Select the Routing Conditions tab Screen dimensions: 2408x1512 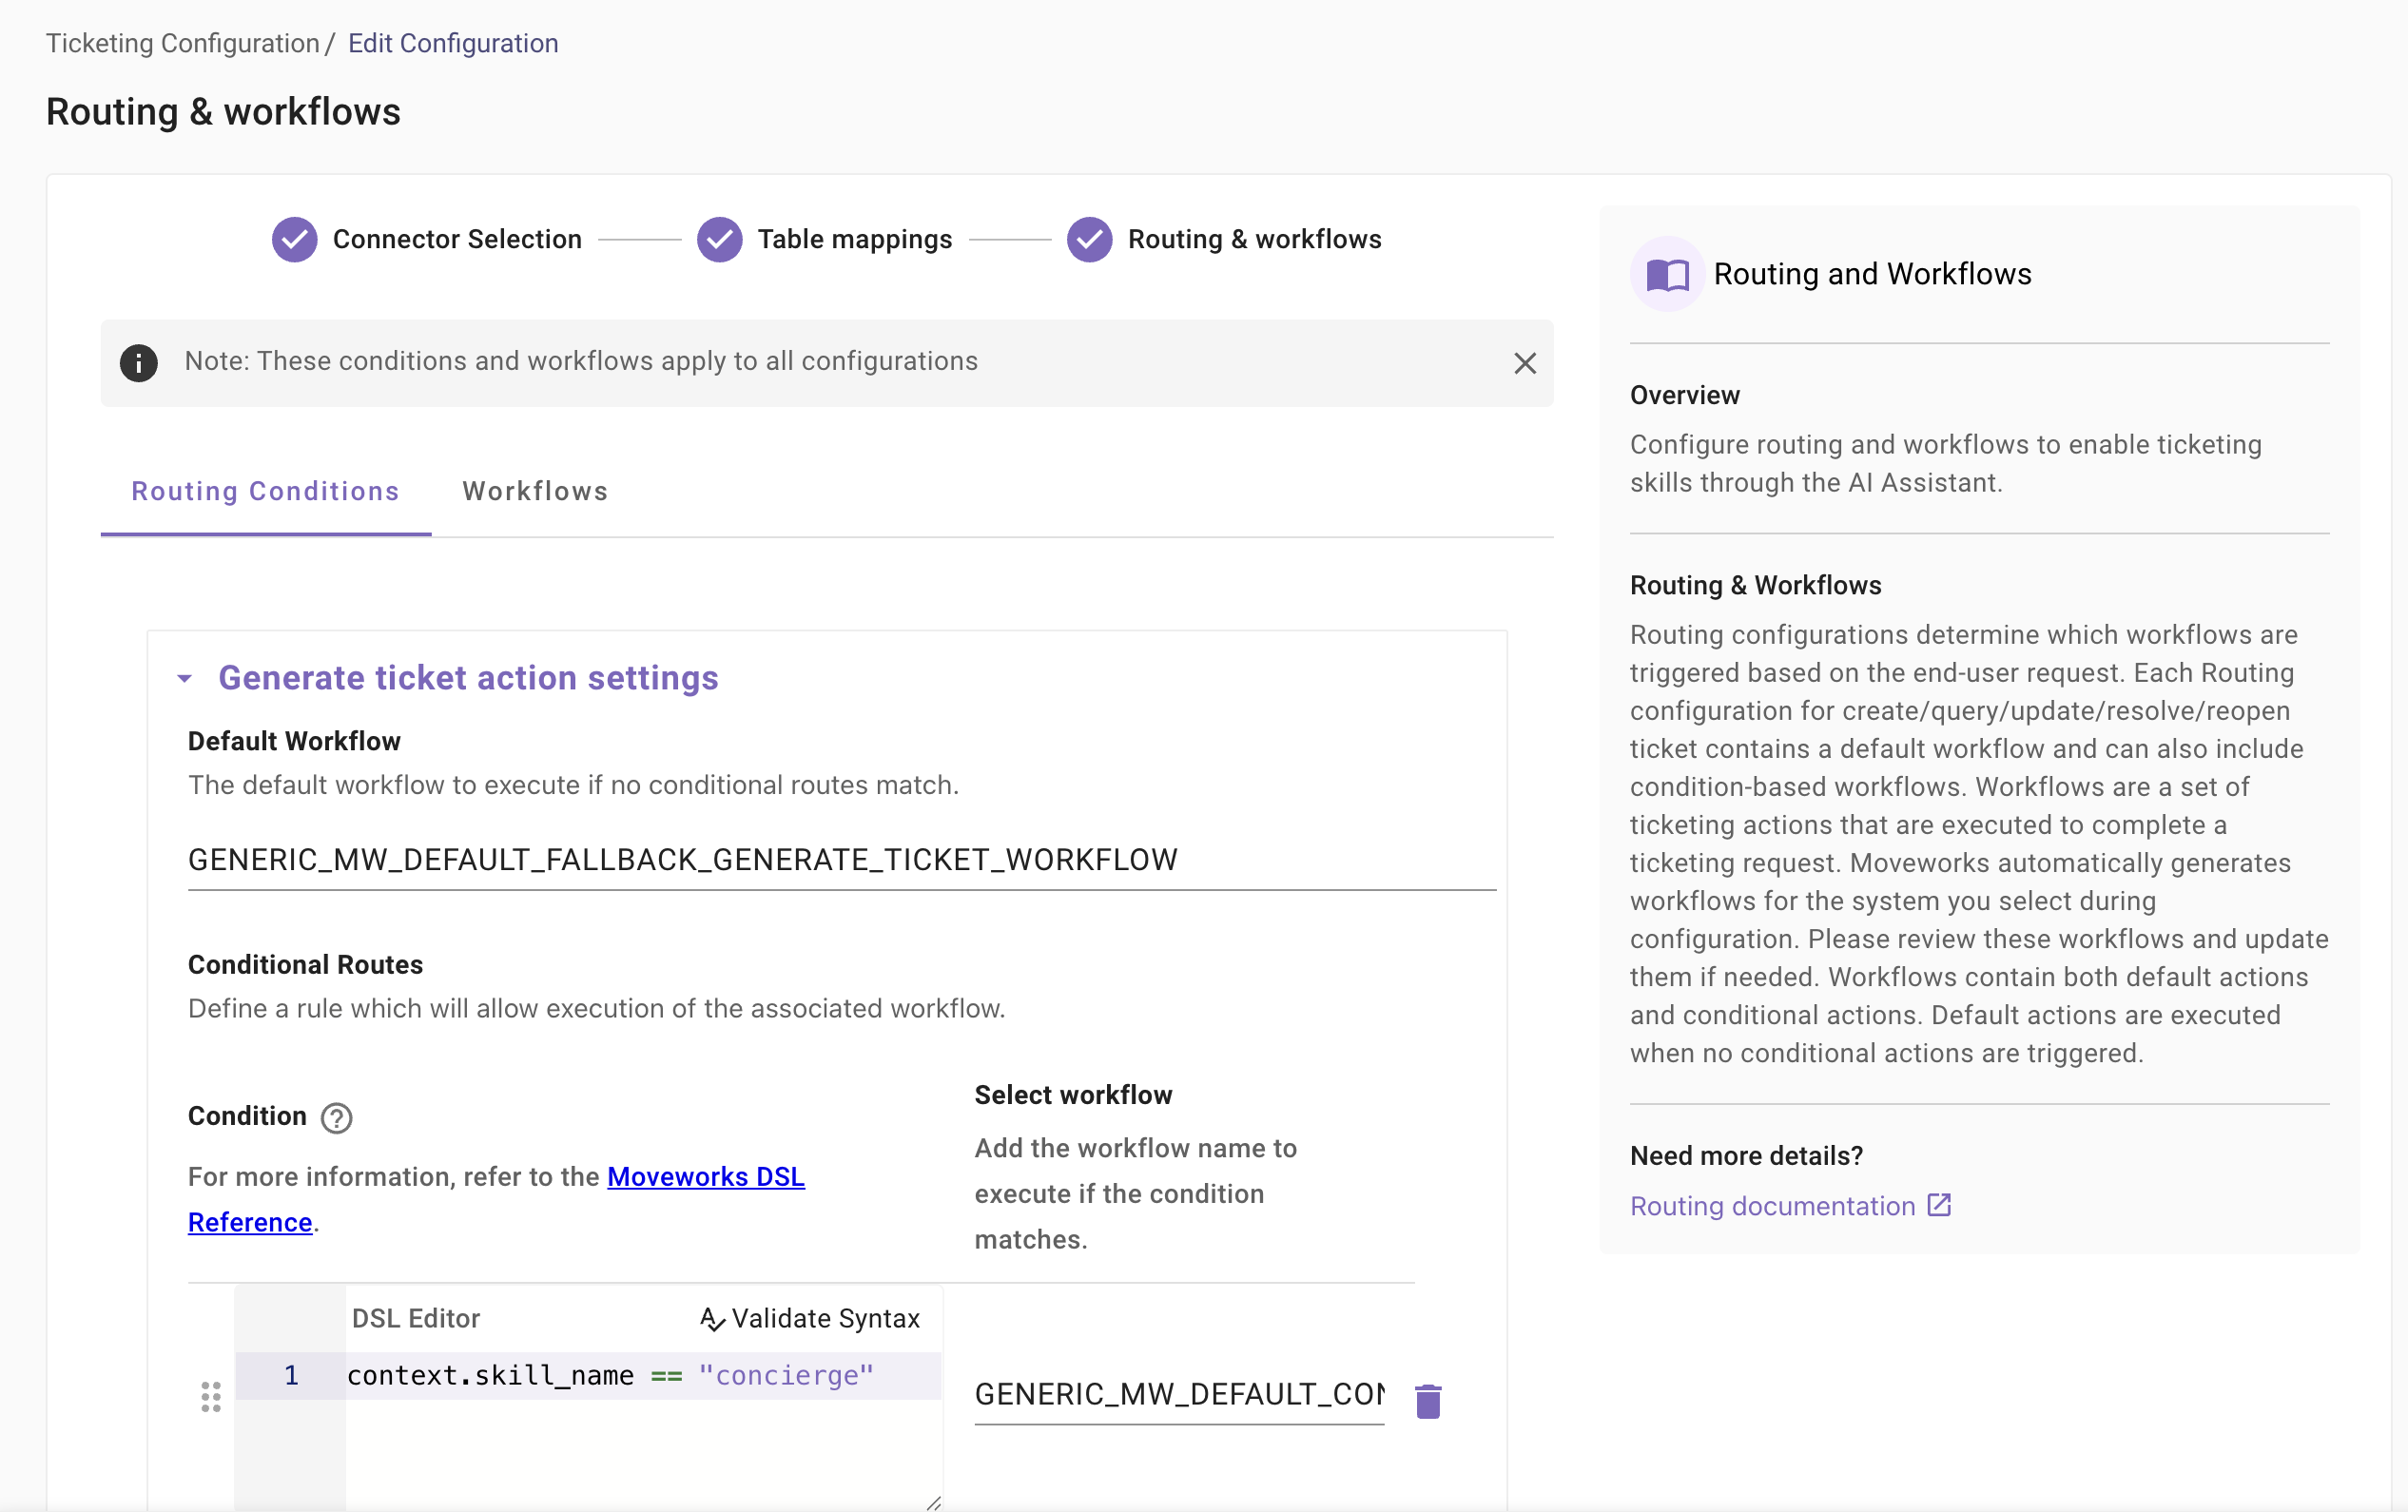tap(265, 491)
